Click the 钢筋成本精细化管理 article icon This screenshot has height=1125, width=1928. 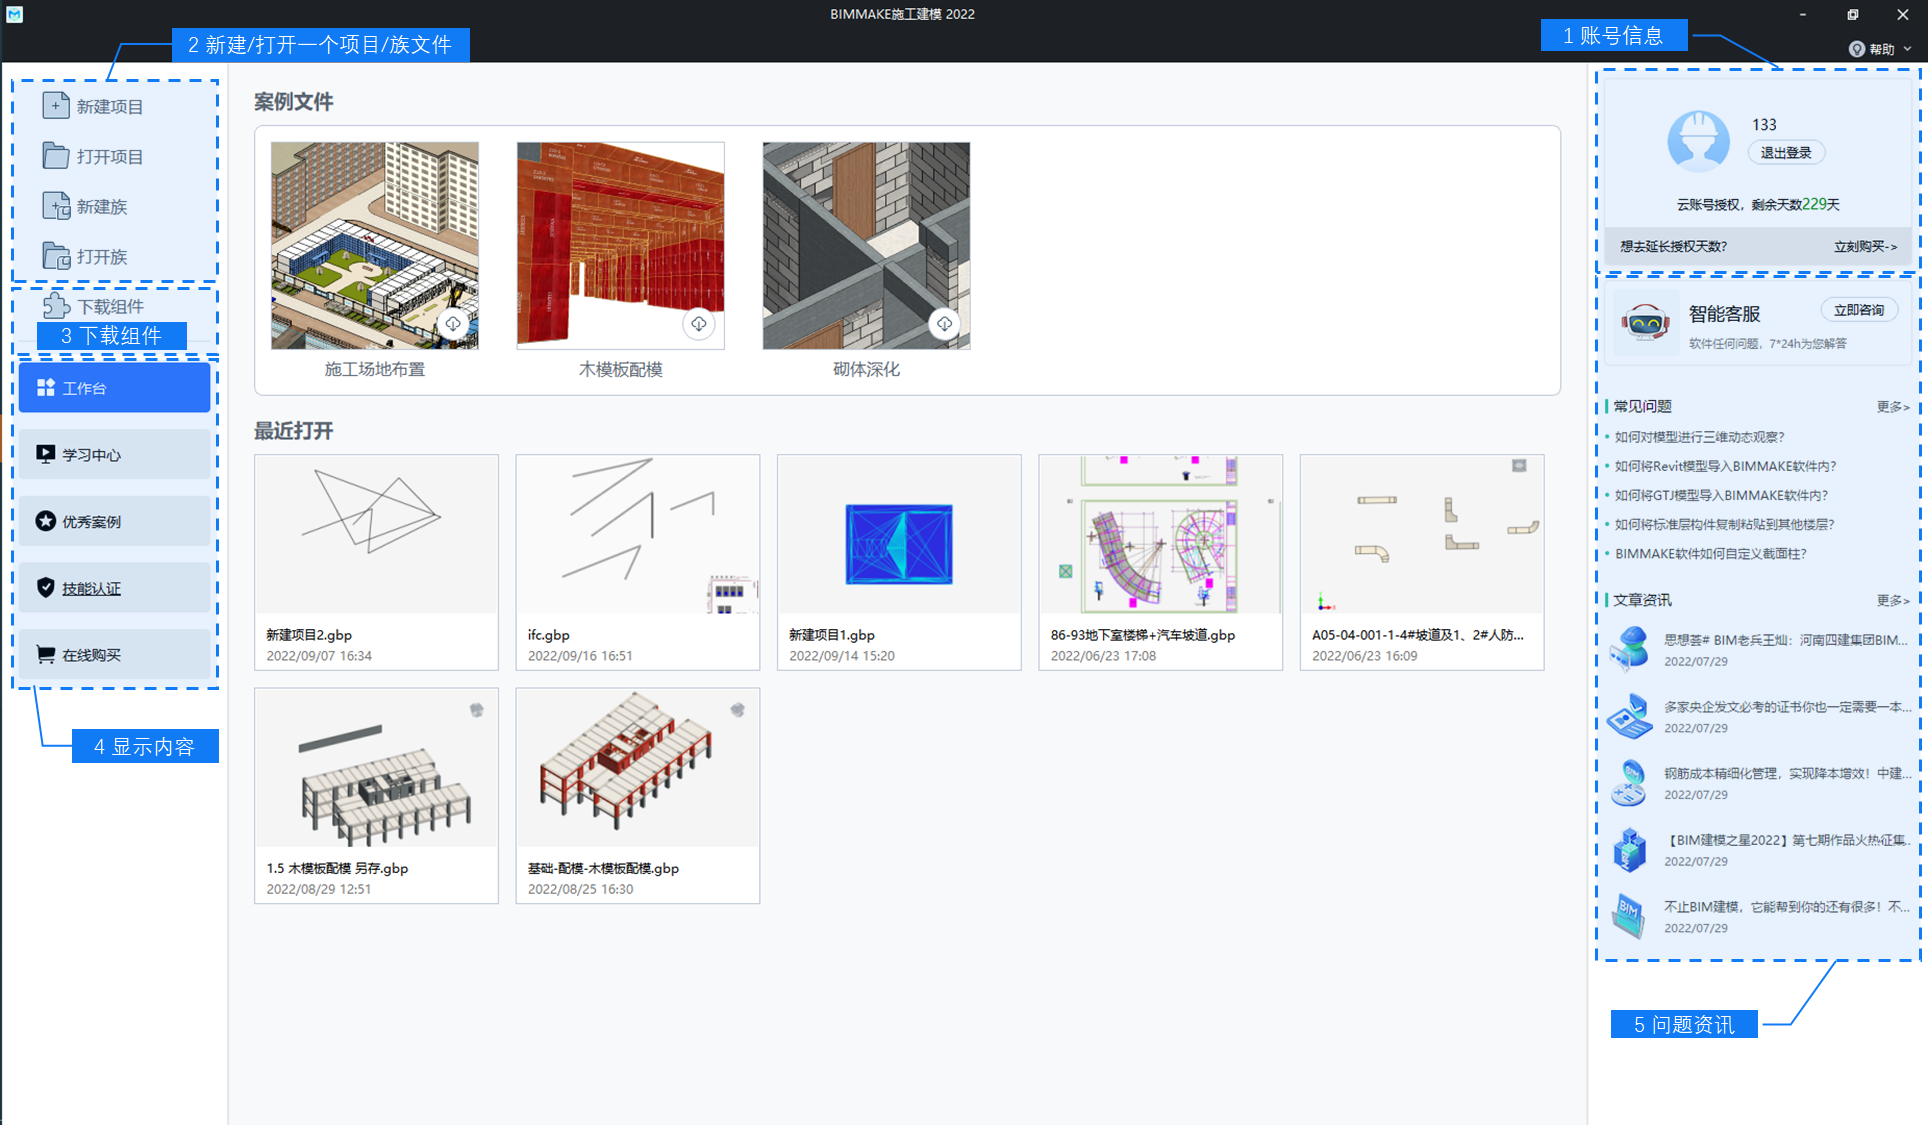[x=1629, y=782]
